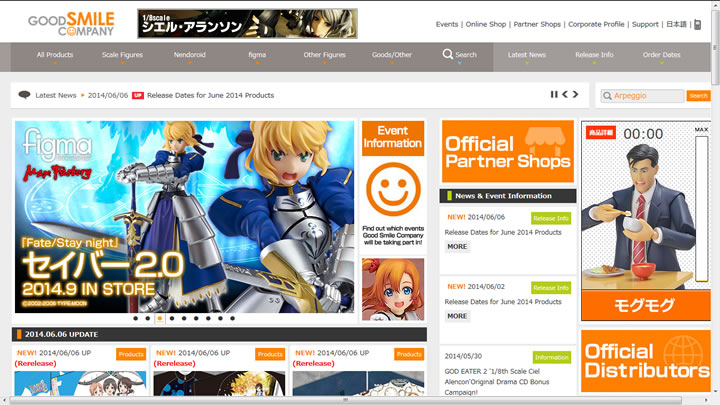Viewport: 720px width, 405px height.
Task: Open GOD EATER 2 news article
Action: tap(497, 382)
